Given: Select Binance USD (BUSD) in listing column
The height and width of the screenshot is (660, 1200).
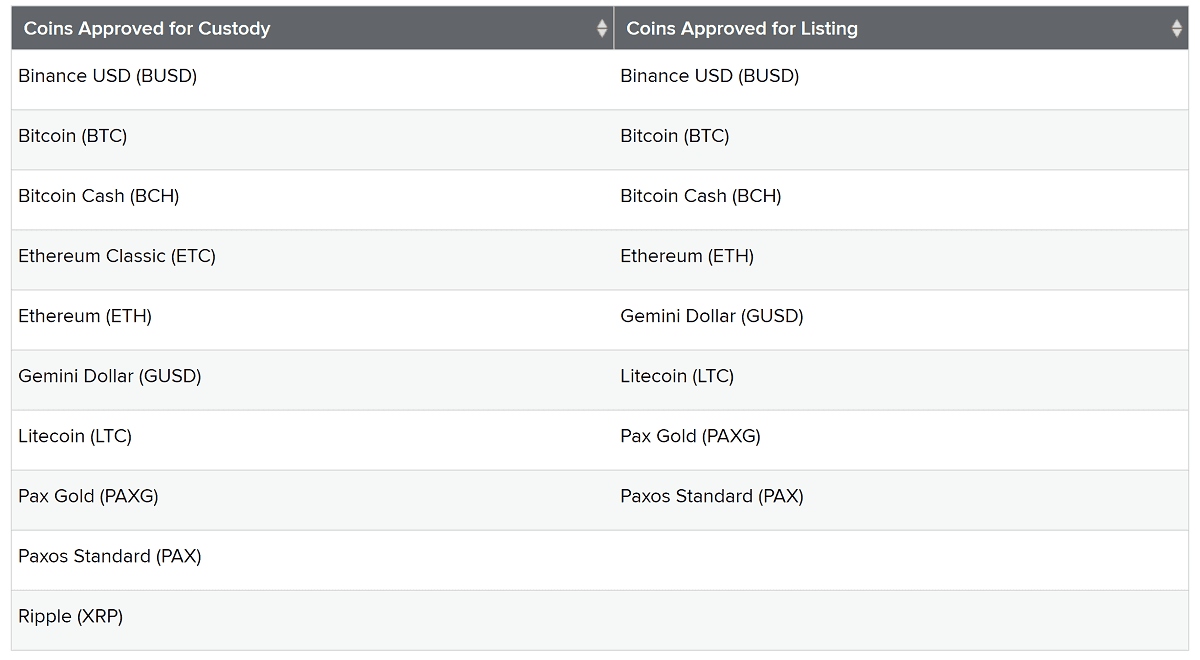Looking at the screenshot, I should point(710,76).
